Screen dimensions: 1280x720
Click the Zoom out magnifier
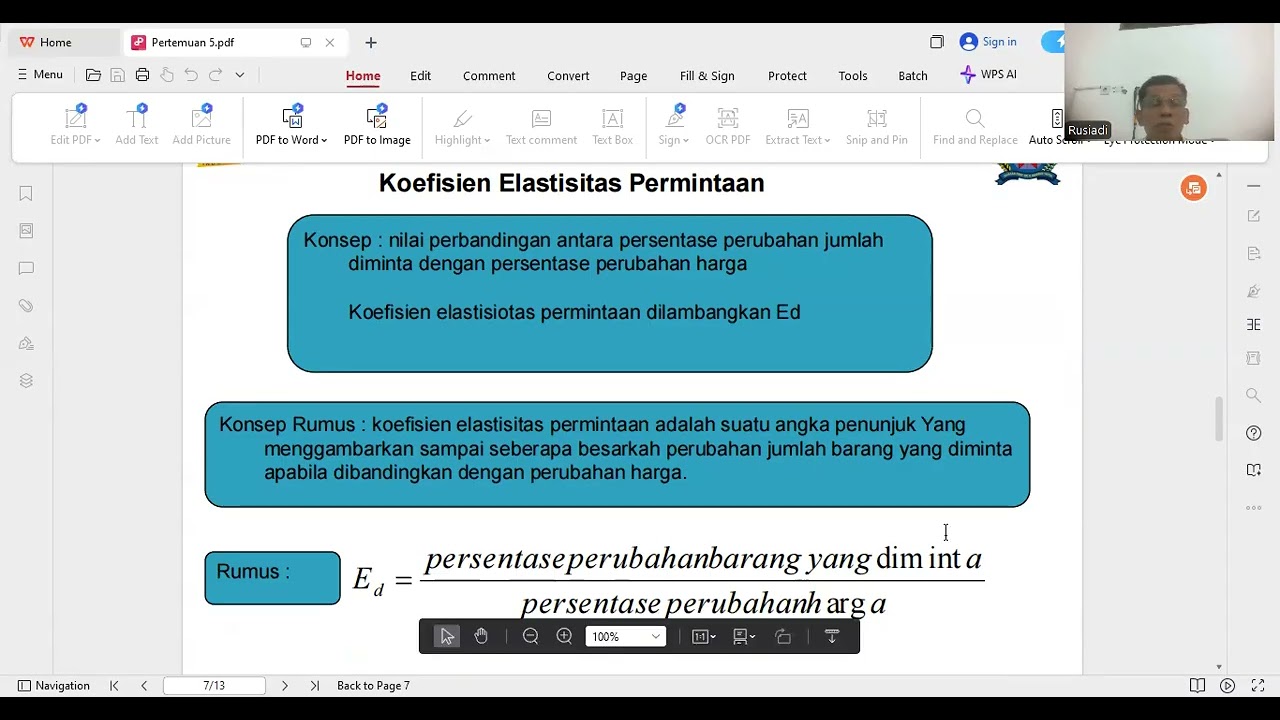pos(531,636)
